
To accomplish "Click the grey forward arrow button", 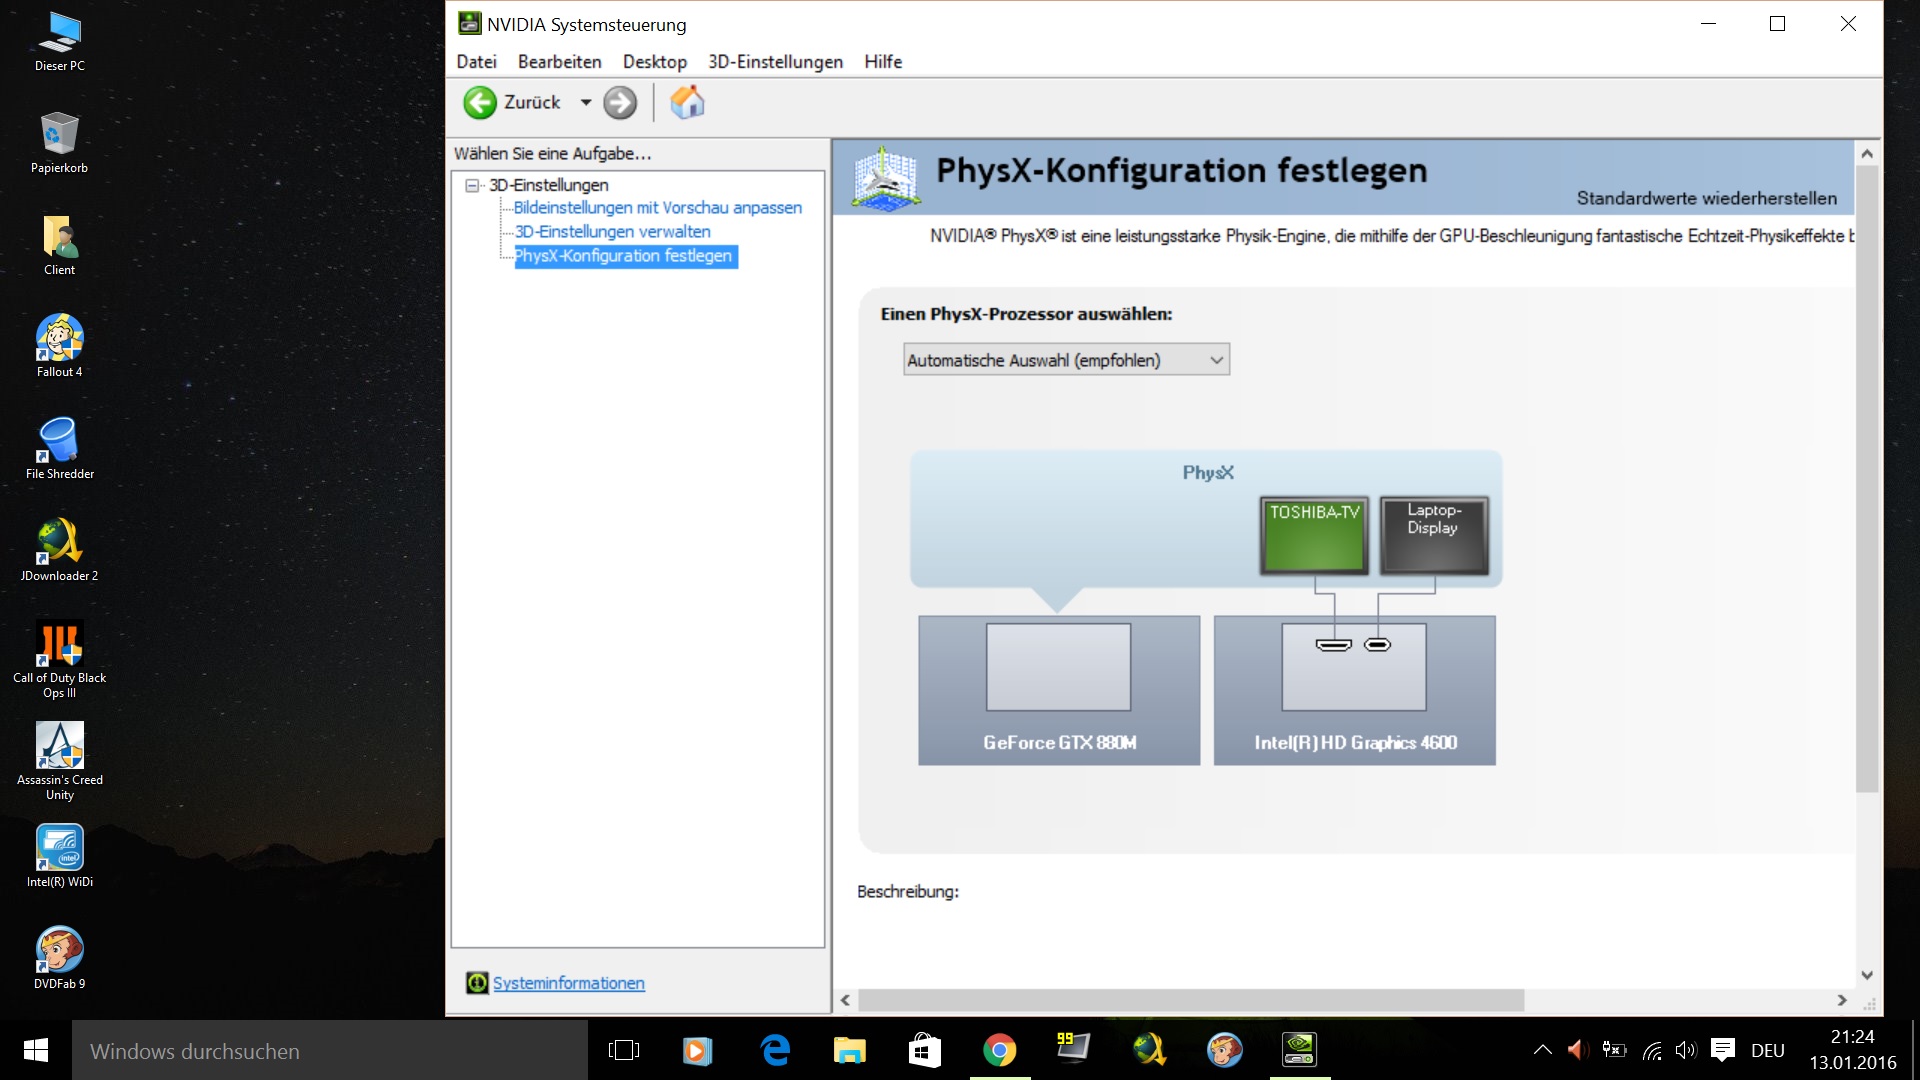I will [x=620, y=102].
